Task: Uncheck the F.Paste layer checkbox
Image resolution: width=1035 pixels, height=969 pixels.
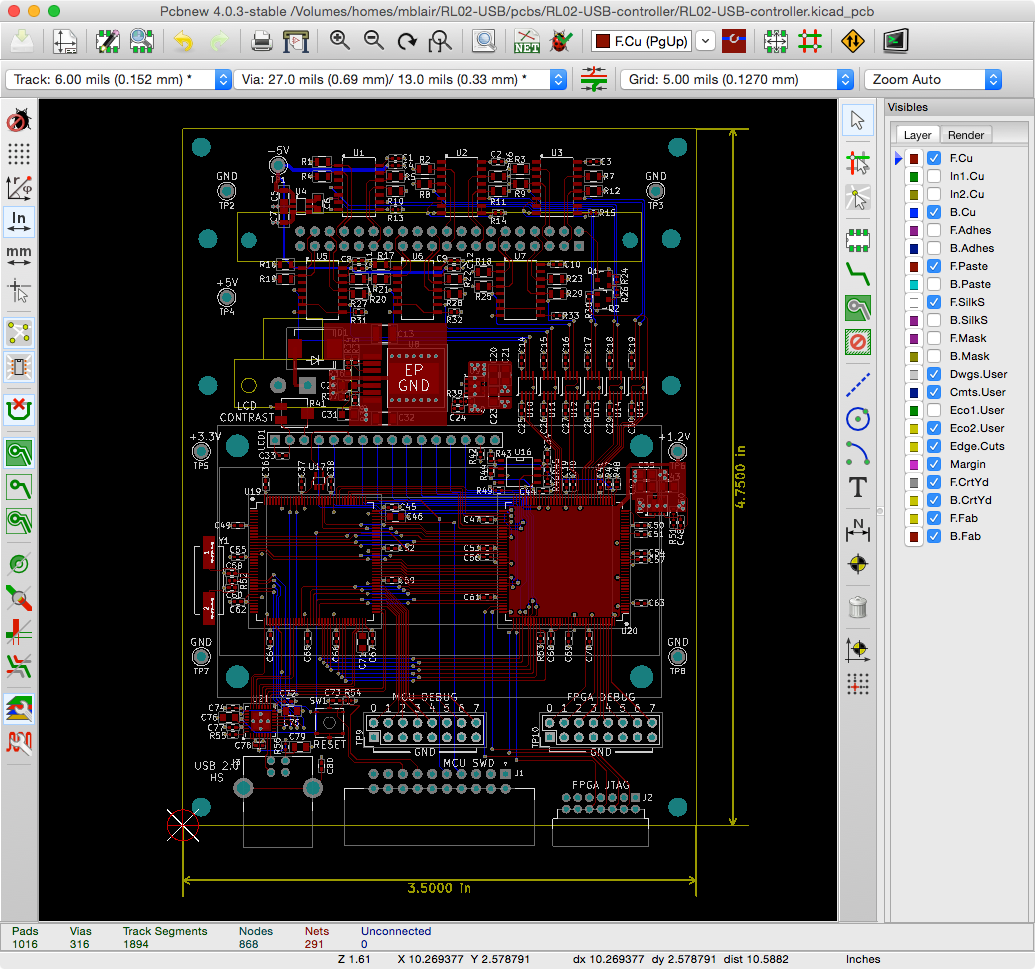Action: 933,266
